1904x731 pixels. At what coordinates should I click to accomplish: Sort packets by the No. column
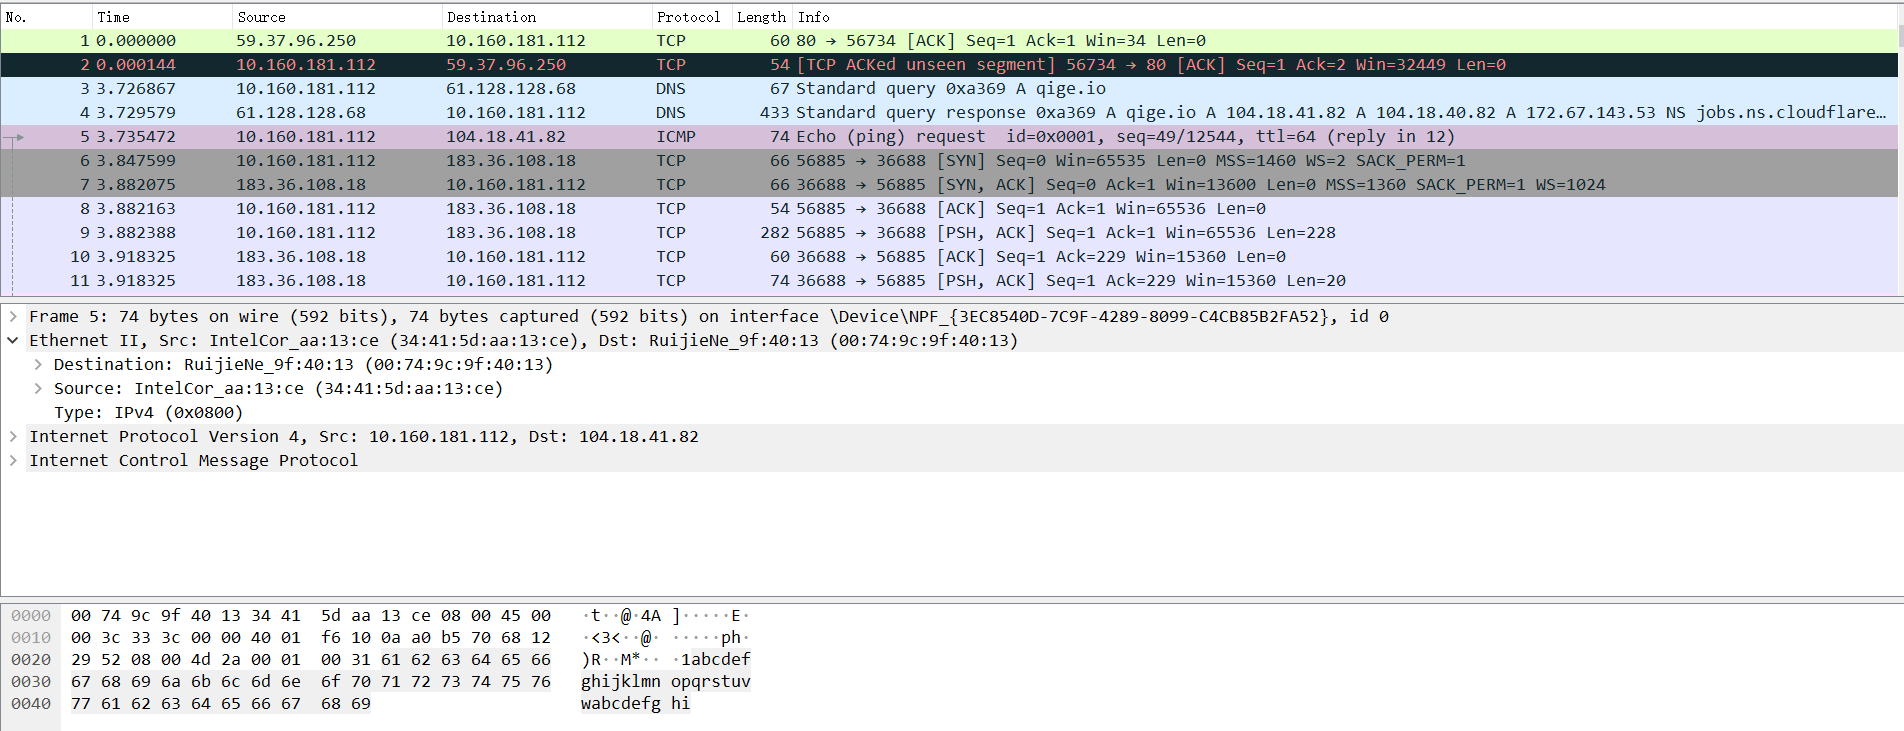[x=46, y=17]
